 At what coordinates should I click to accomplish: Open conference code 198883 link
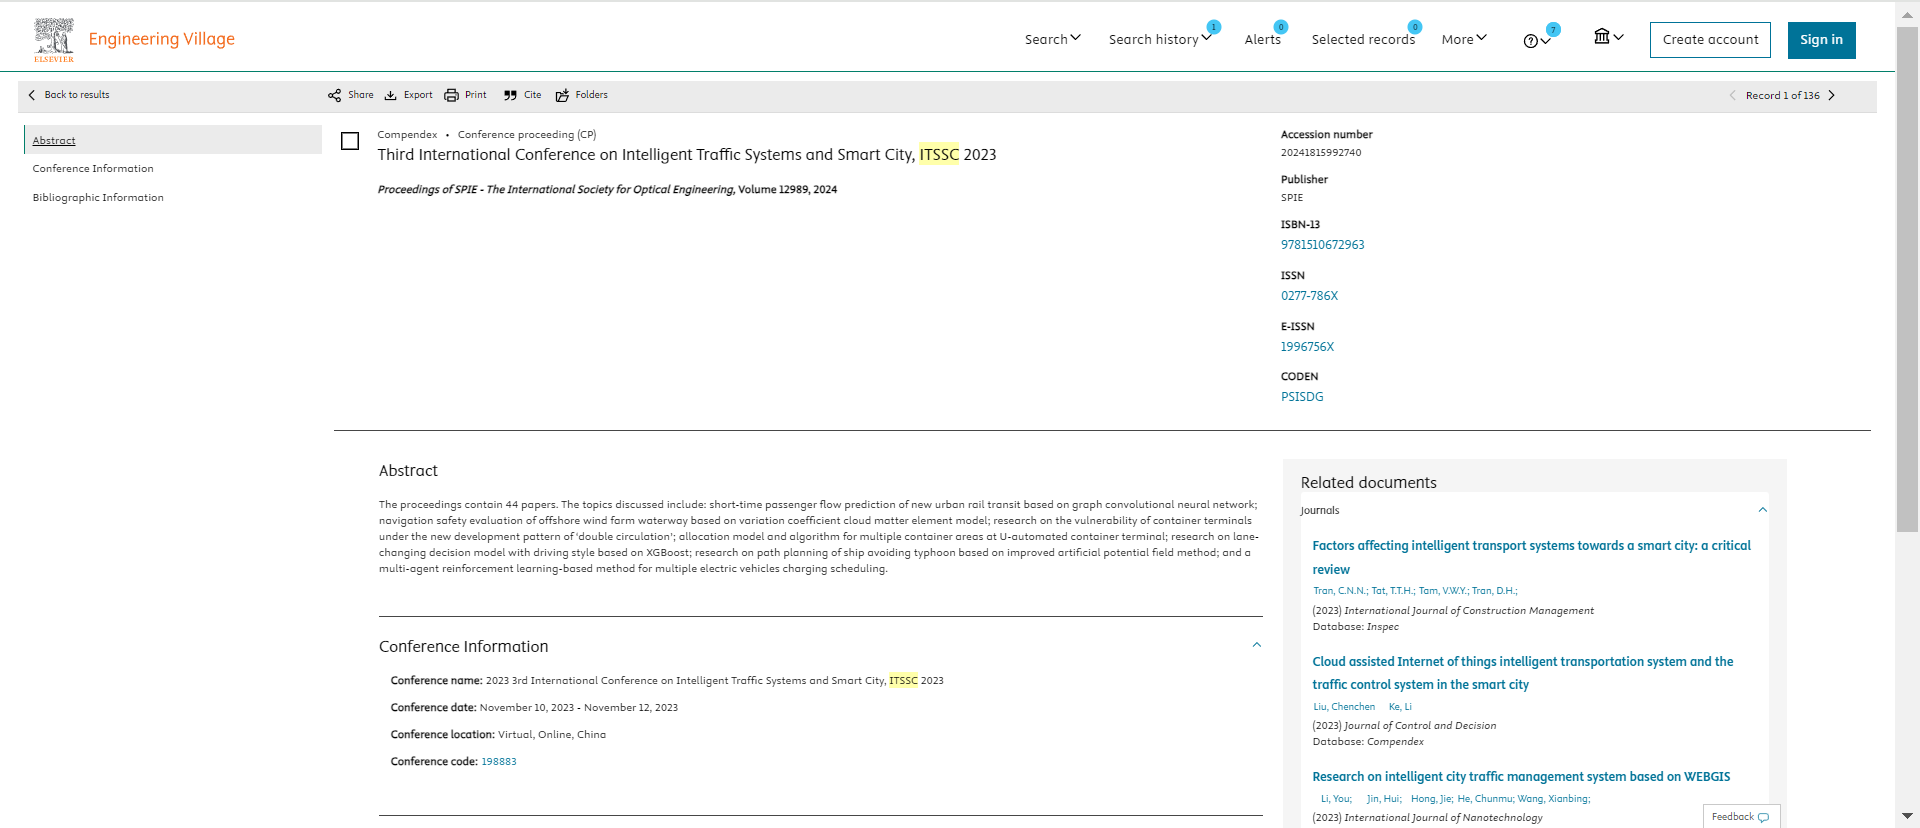tap(499, 762)
